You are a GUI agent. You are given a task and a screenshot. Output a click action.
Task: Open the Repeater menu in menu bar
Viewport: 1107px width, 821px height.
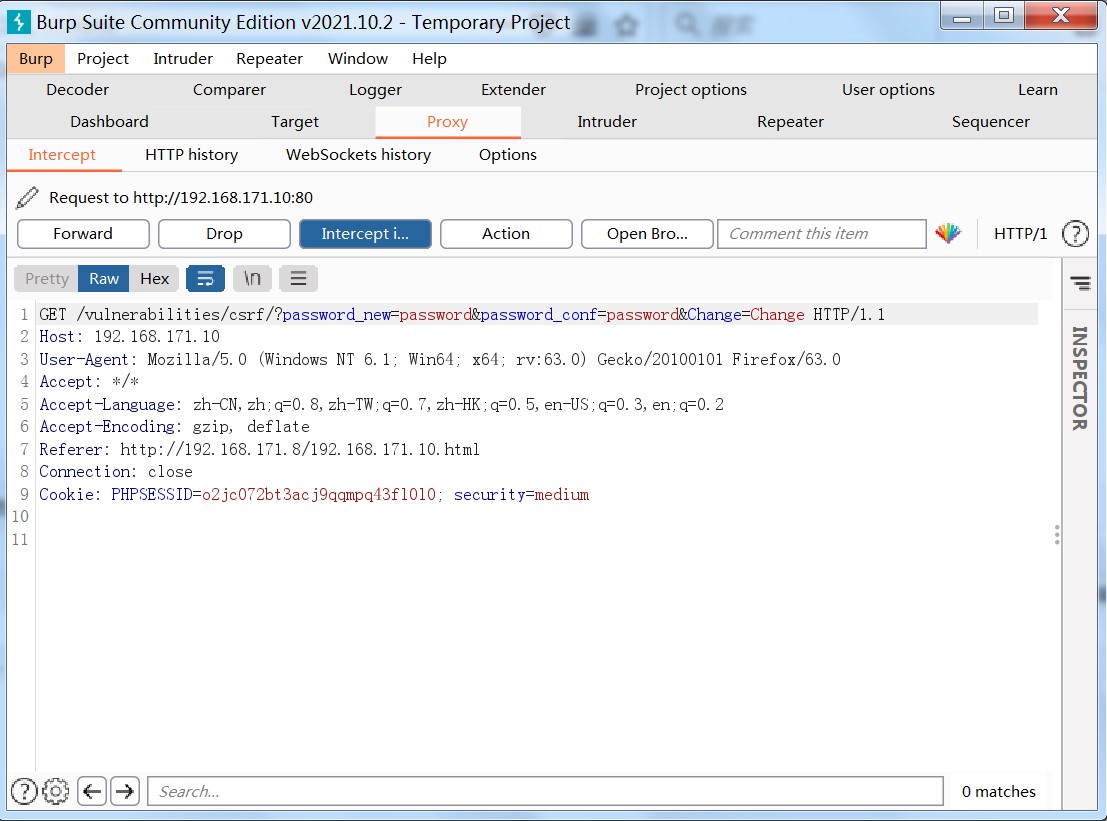269,59
